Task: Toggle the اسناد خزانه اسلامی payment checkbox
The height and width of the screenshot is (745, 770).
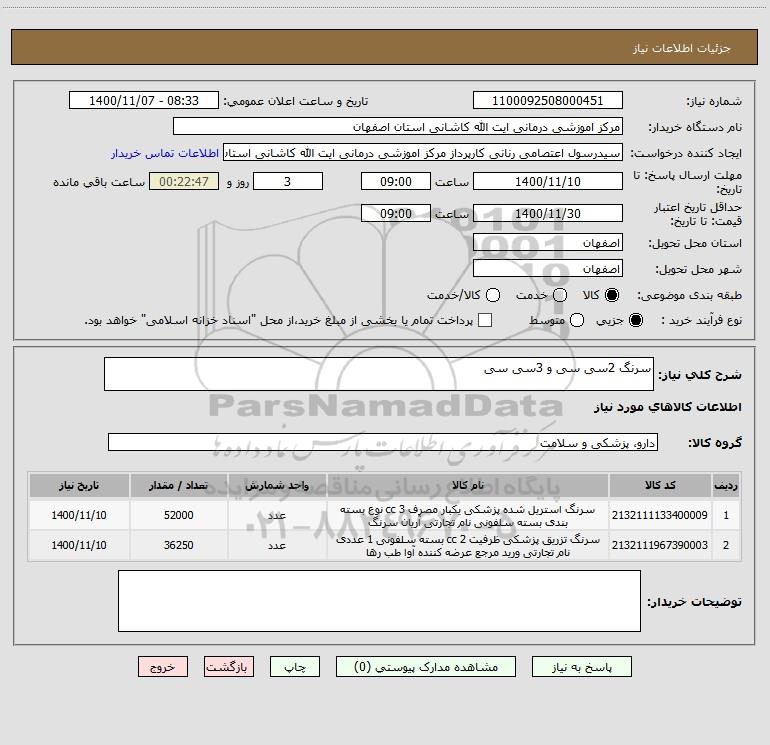Action: [485, 320]
